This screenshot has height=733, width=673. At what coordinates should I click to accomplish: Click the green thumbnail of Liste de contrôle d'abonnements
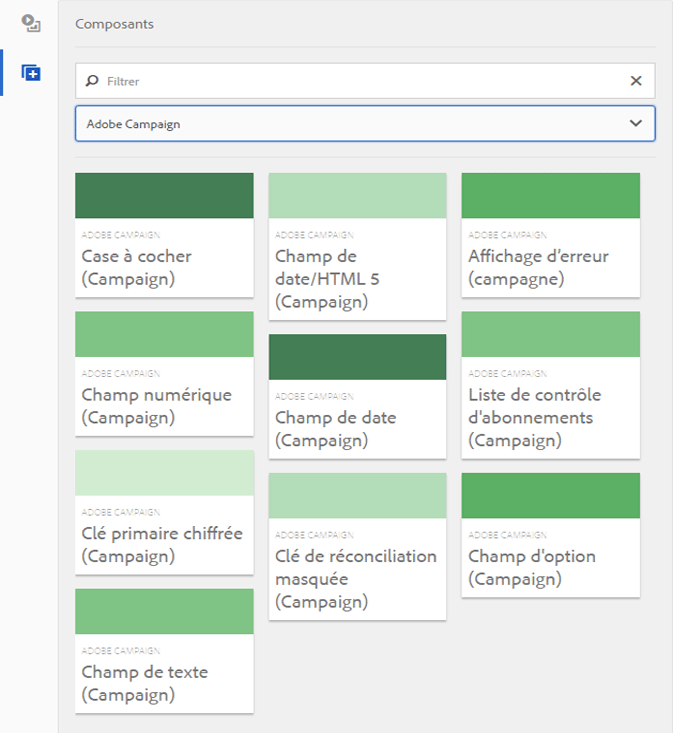551,334
